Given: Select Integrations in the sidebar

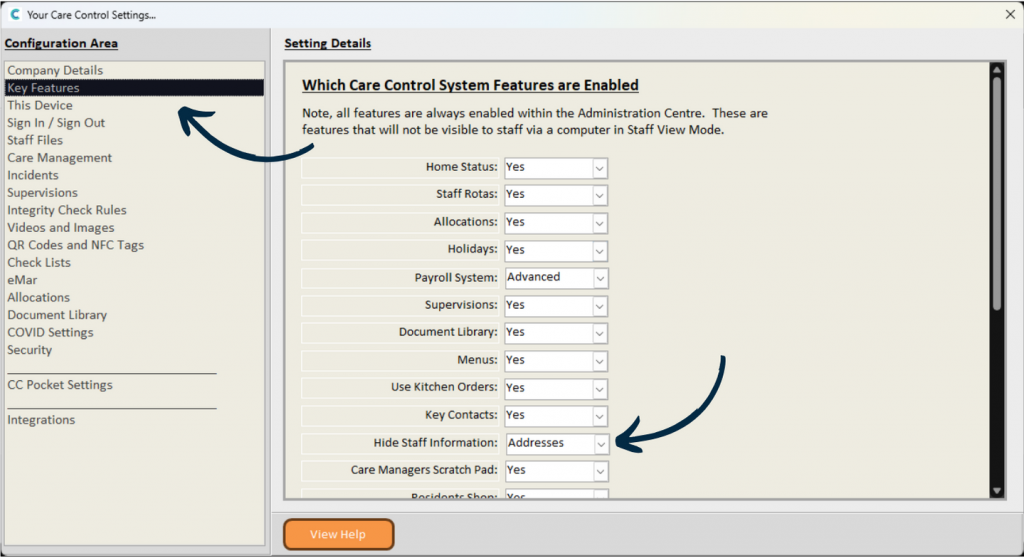Looking at the screenshot, I should [41, 420].
